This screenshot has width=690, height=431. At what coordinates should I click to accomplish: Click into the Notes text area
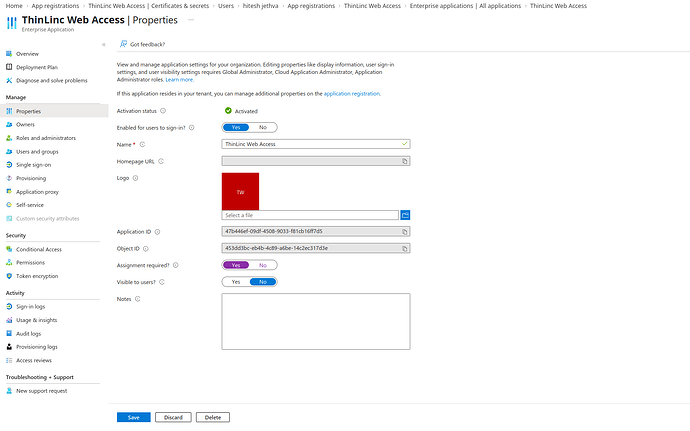(316, 321)
